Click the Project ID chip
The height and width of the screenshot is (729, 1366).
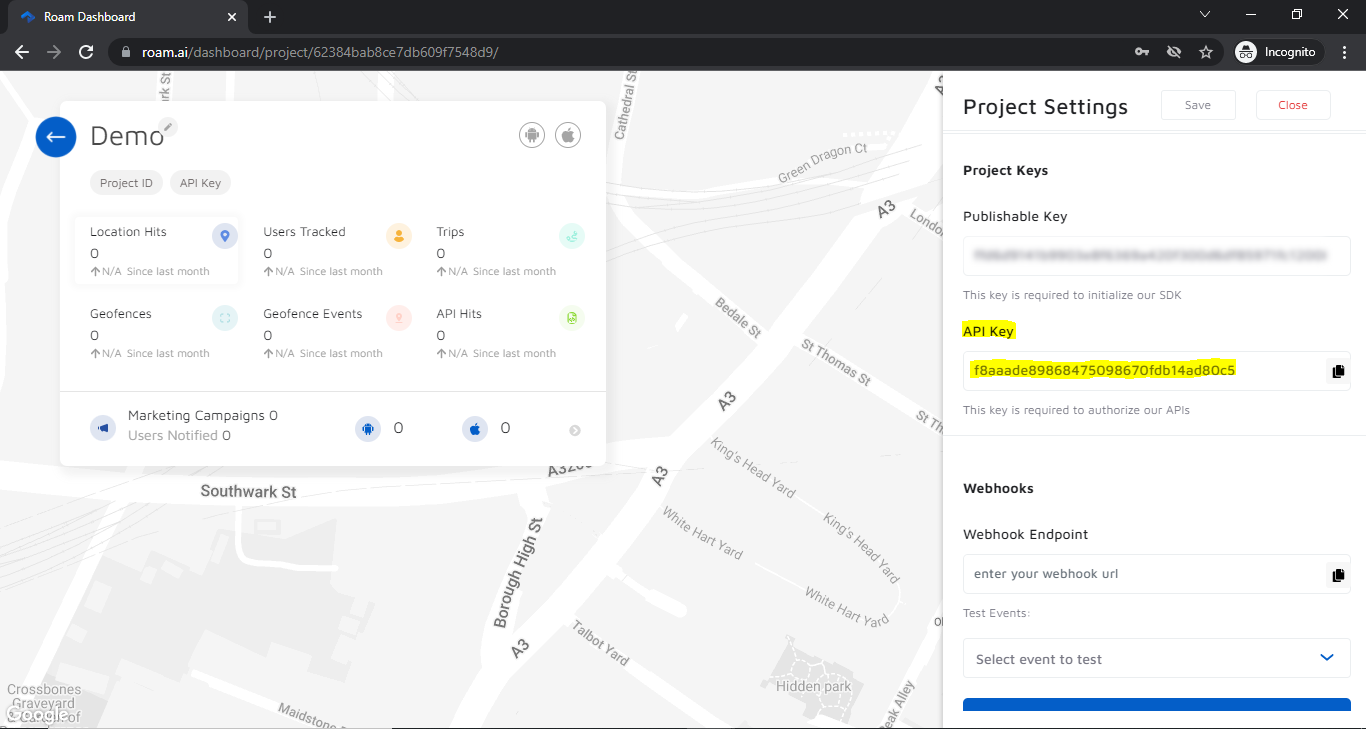click(126, 183)
